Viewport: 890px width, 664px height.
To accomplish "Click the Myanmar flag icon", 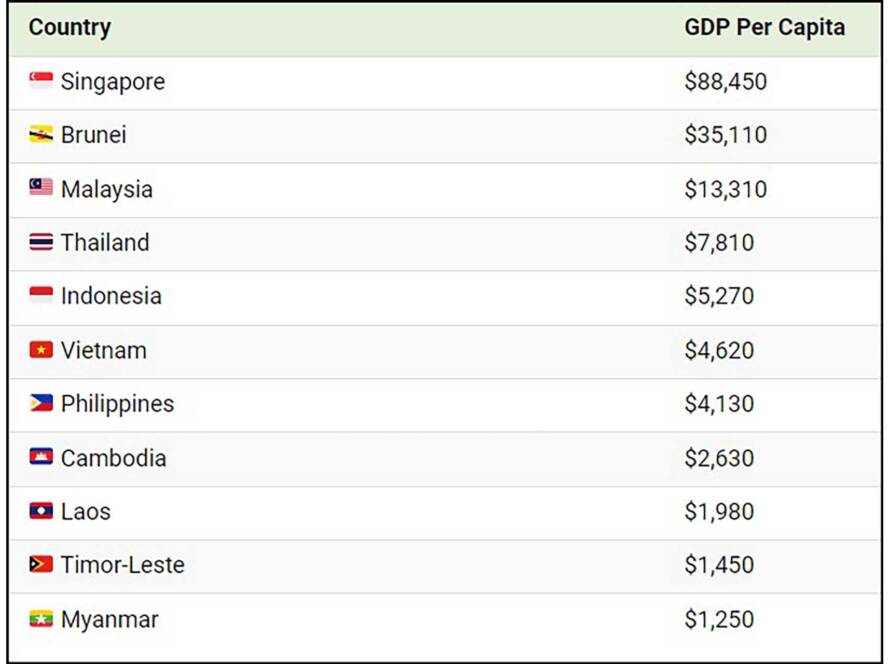I will [x=41, y=619].
